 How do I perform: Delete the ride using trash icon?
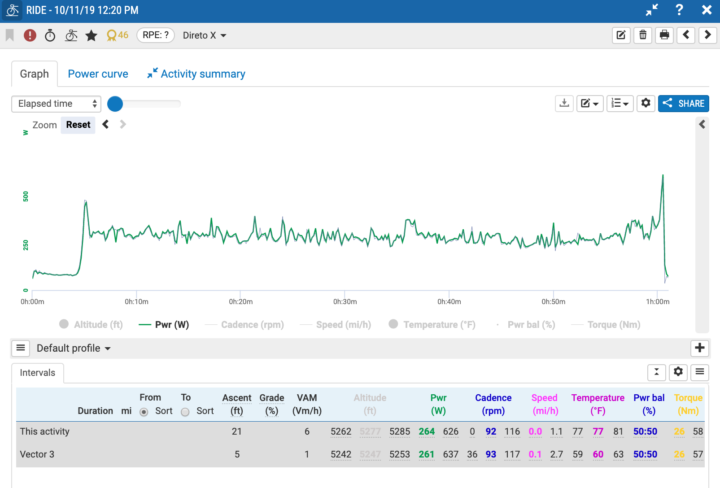(643, 35)
